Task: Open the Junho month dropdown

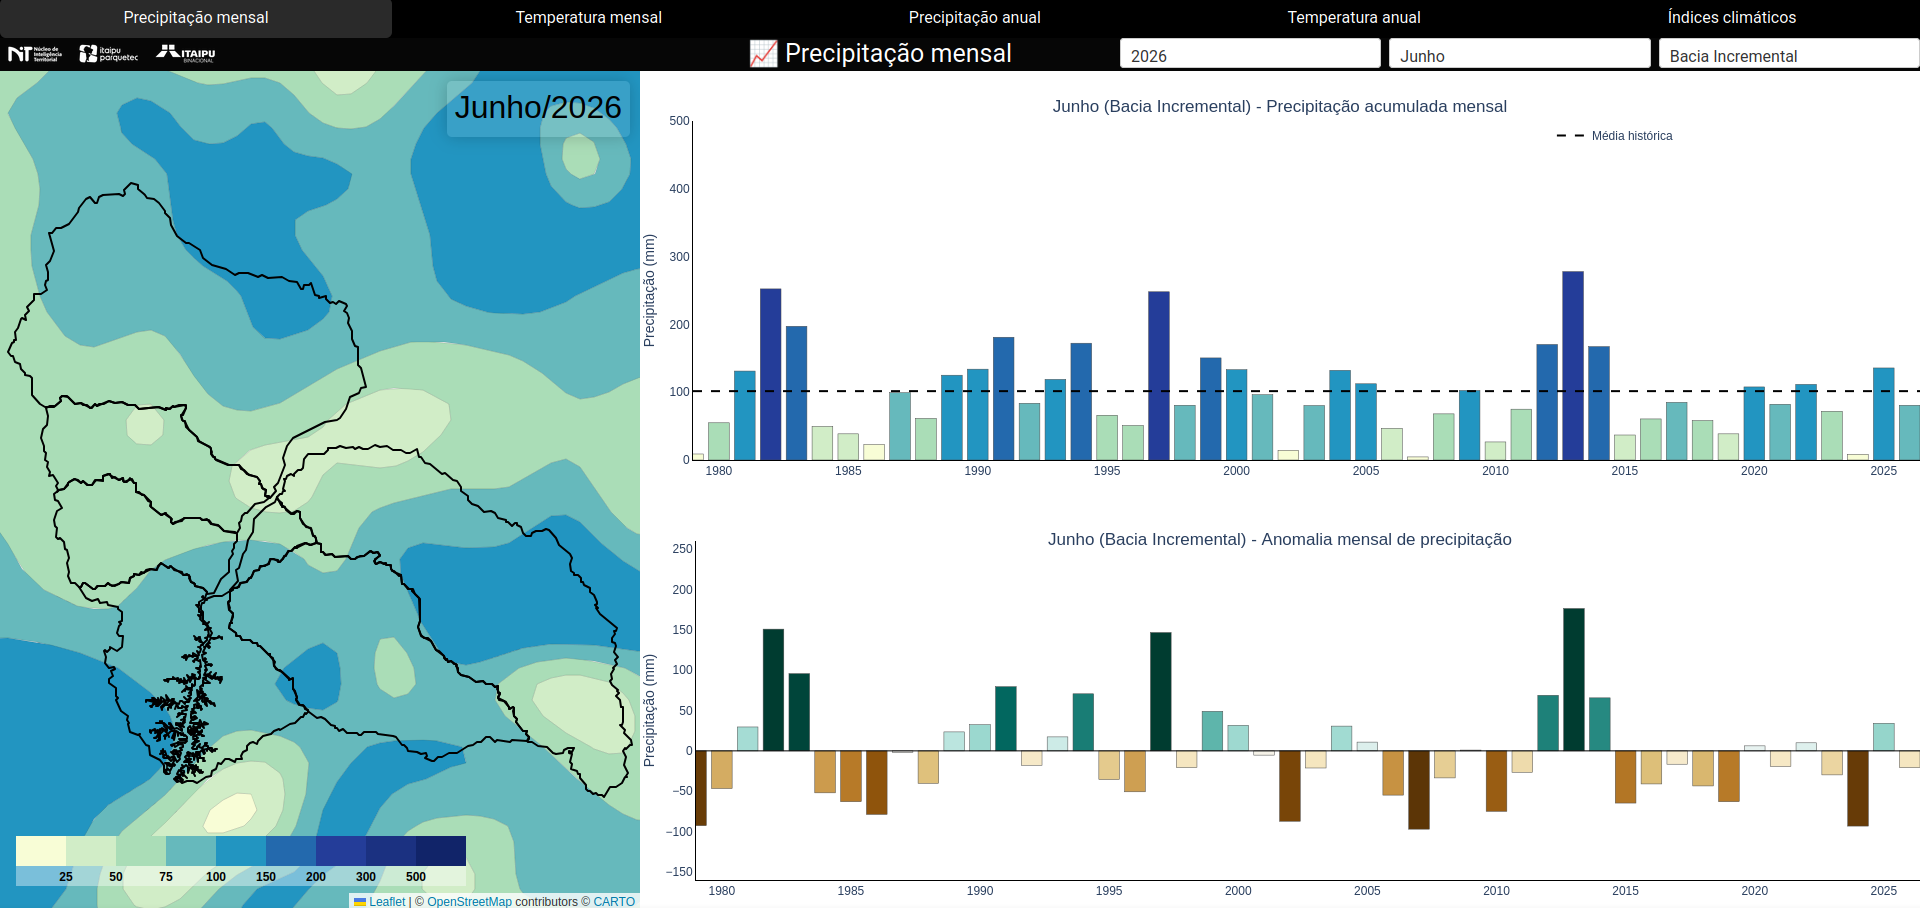Action: pyautogui.click(x=1519, y=54)
